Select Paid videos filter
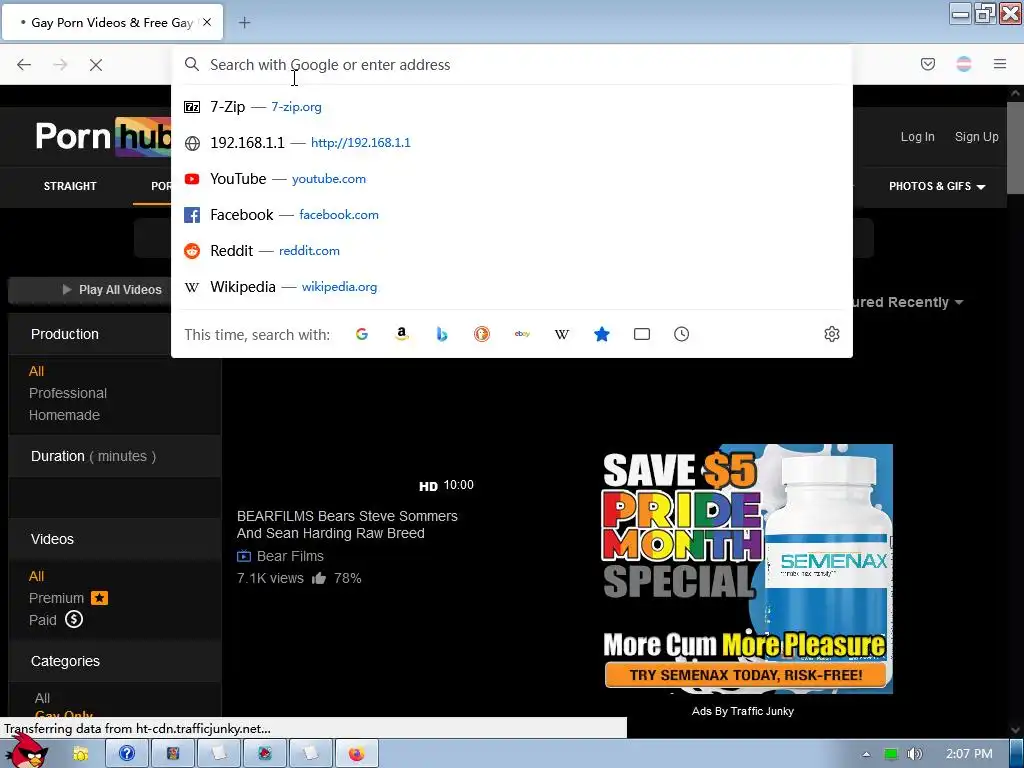The height and width of the screenshot is (768, 1024). tap(56, 620)
